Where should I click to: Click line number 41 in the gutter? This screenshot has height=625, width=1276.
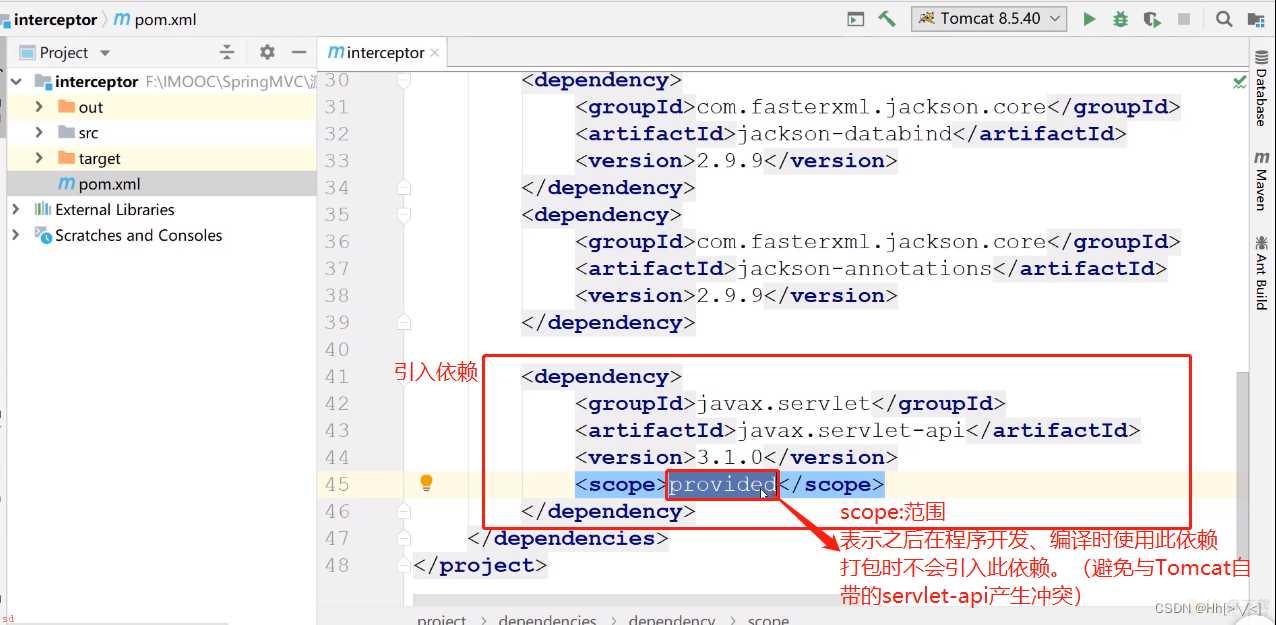tap(337, 376)
